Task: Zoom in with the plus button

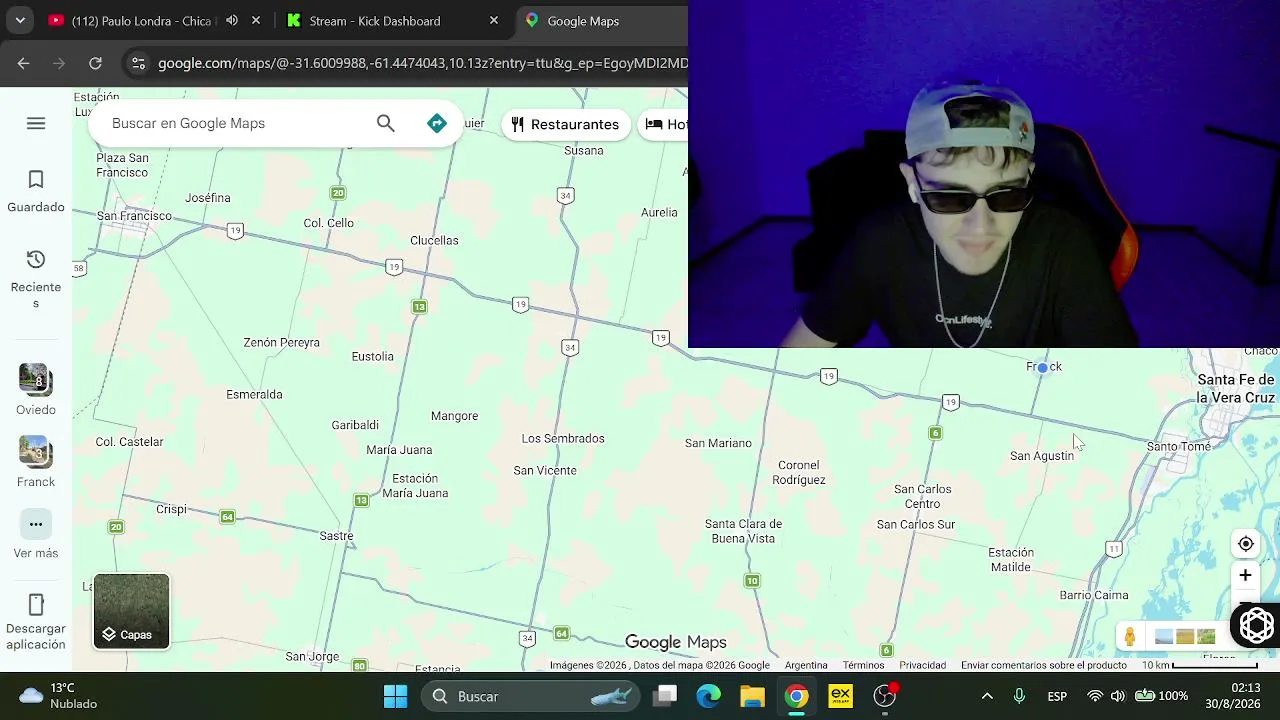Action: click(1246, 575)
